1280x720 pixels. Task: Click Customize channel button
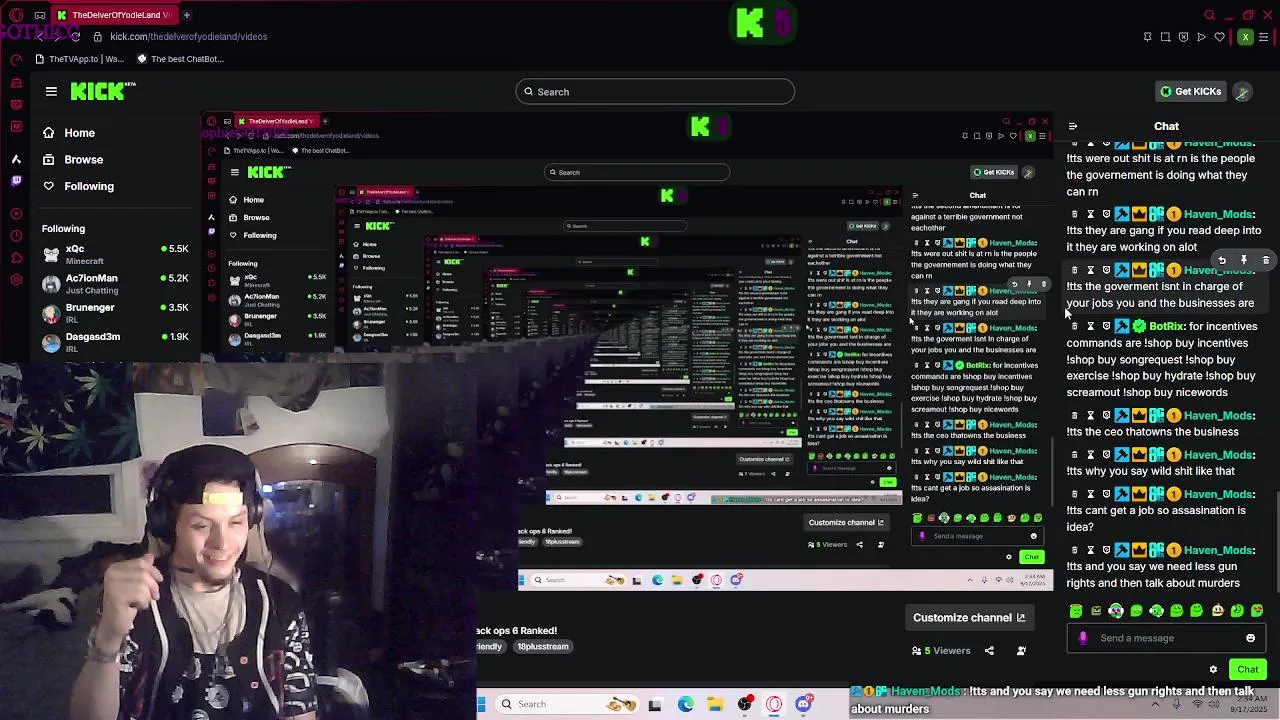[969, 618]
